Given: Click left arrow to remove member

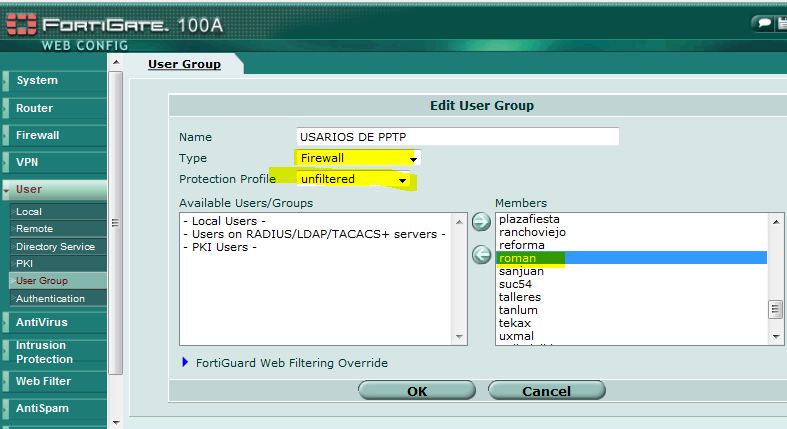Looking at the screenshot, I should (481, 255).
